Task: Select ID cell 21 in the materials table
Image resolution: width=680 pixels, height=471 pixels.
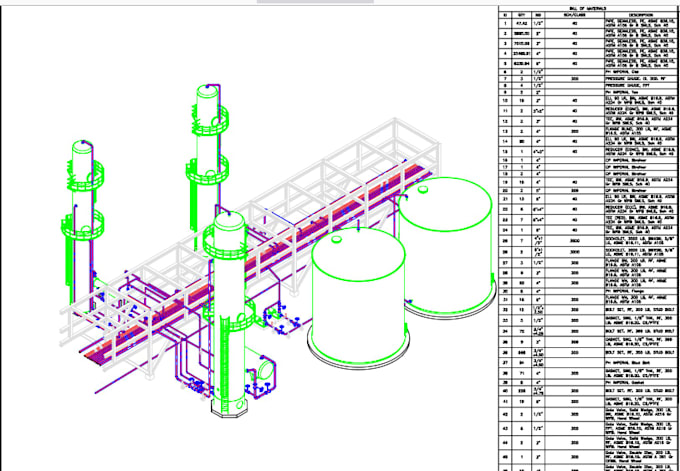Action: (x=504, y=199)
